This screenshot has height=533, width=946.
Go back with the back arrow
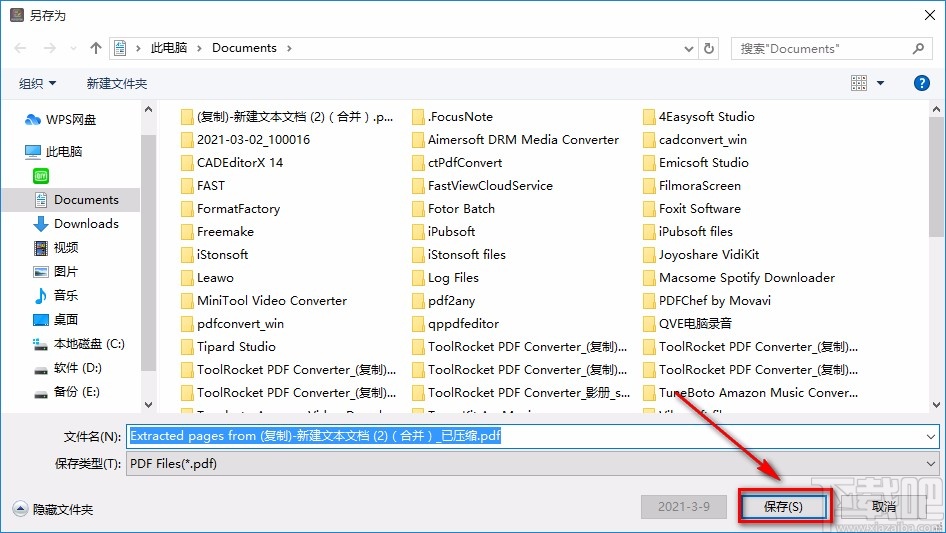(x=20, y=48)
